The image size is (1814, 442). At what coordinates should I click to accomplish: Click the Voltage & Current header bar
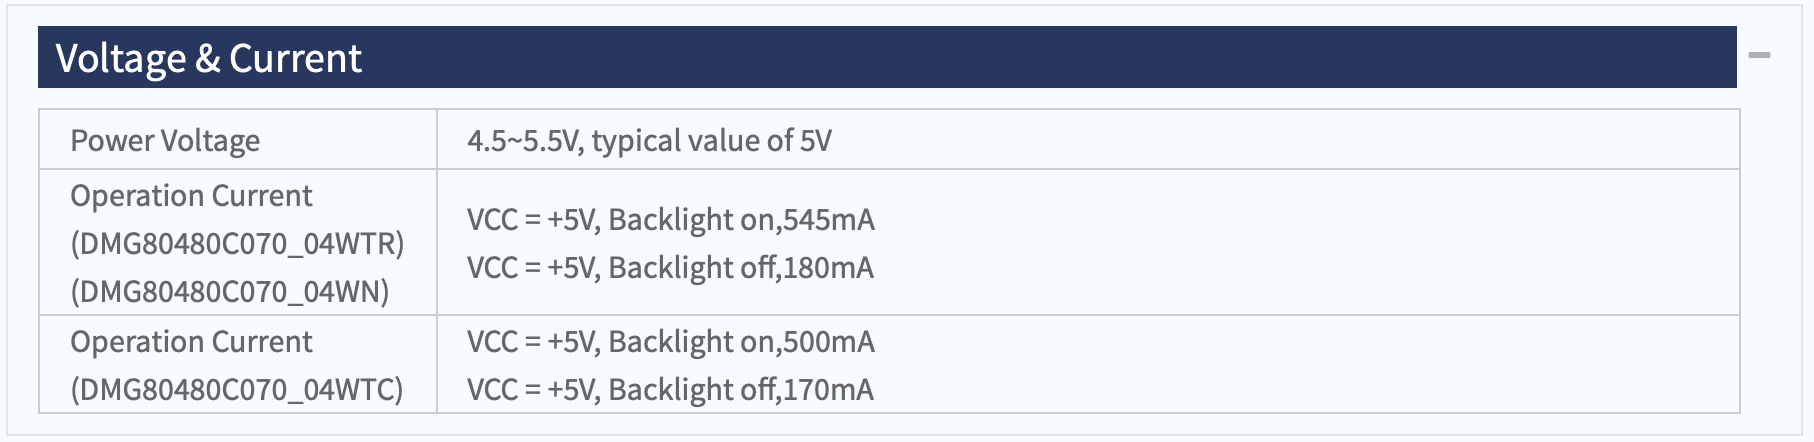coord(887,57)
